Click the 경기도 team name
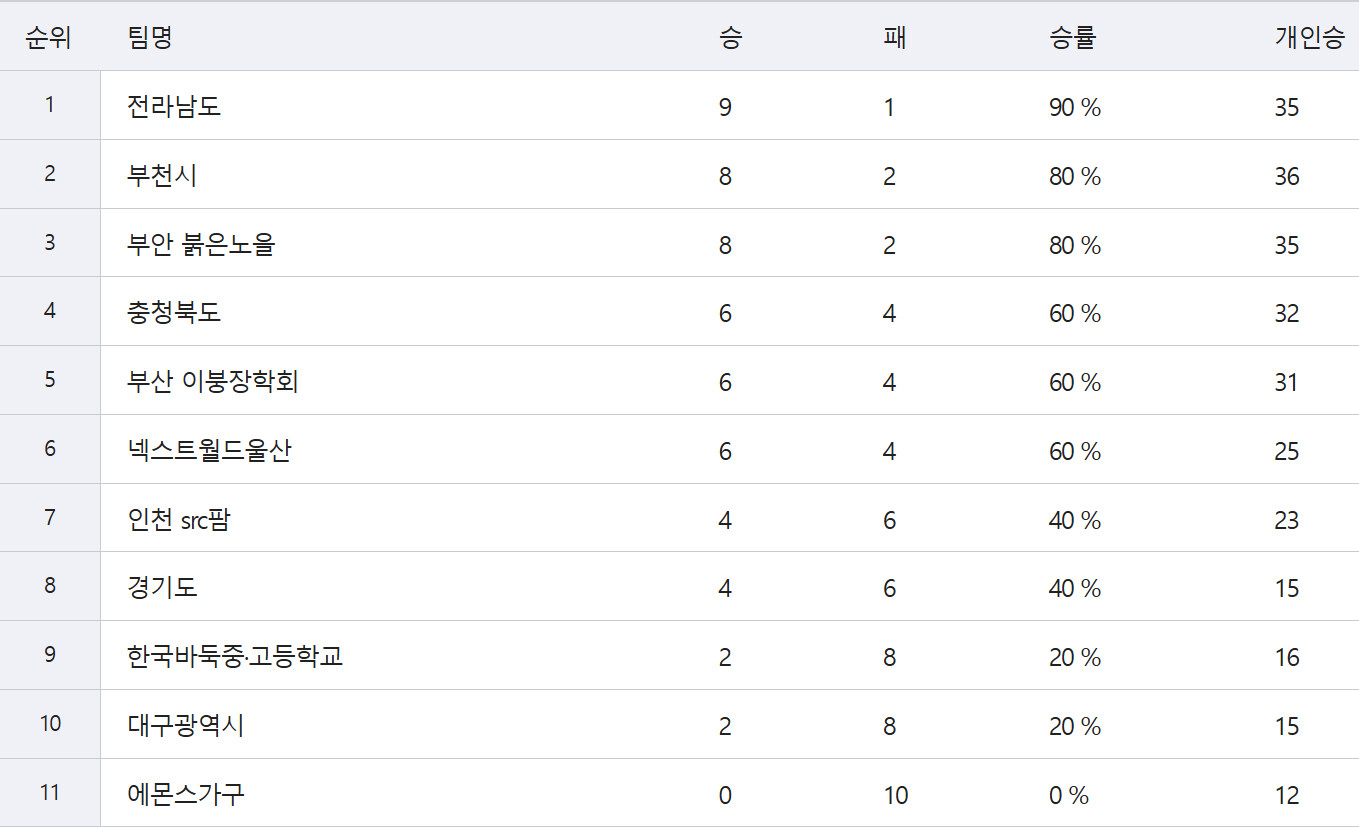This screenshot has width=1359, height=828. tap(162, 587)
